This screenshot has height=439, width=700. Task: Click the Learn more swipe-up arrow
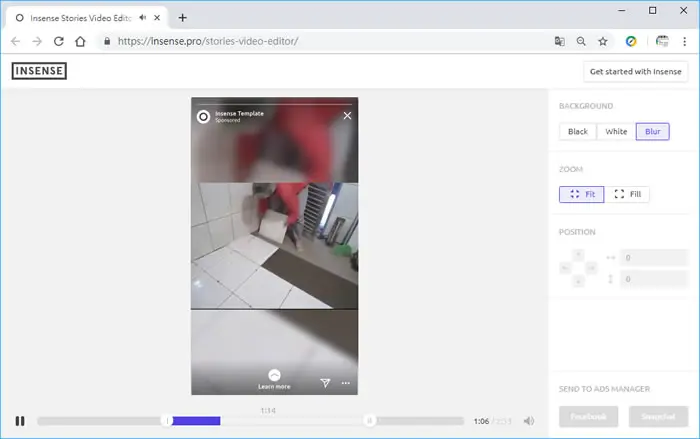(274, 375)
